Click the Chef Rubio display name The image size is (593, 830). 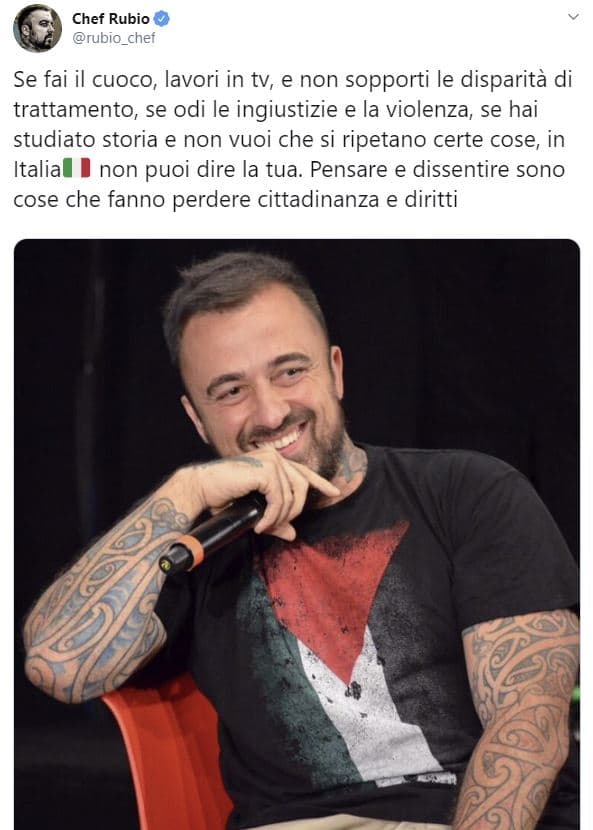[111, 19]
